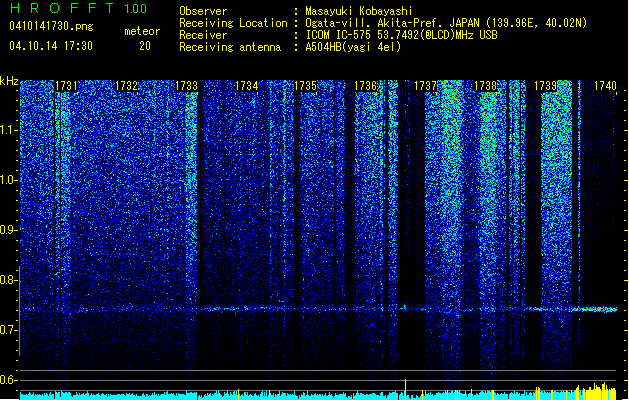Click the 1735 time marker
The image size is (629, 400).
click(306, 86)
